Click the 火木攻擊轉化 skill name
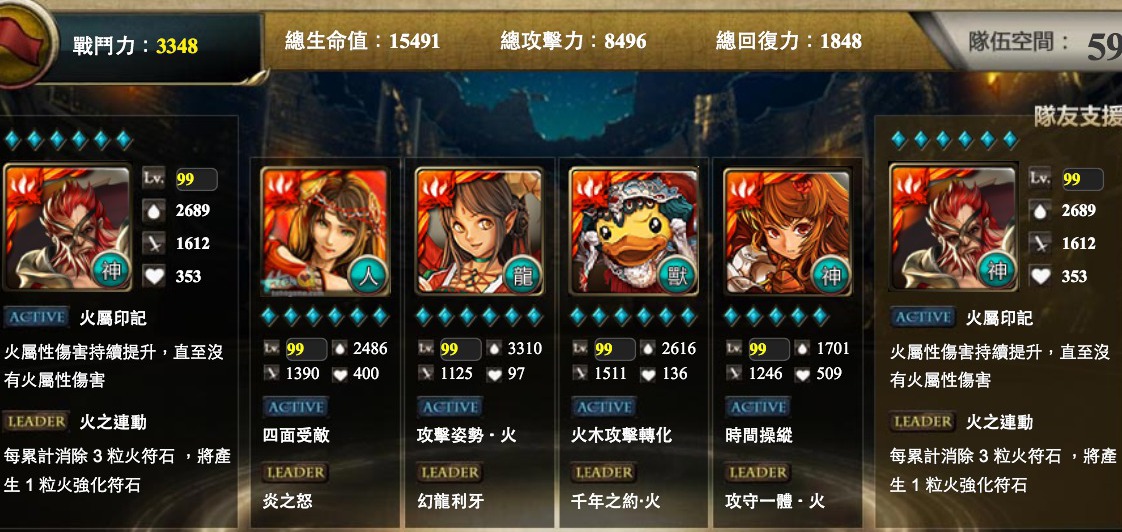1122x532 pixels. (x=621, y=435)
